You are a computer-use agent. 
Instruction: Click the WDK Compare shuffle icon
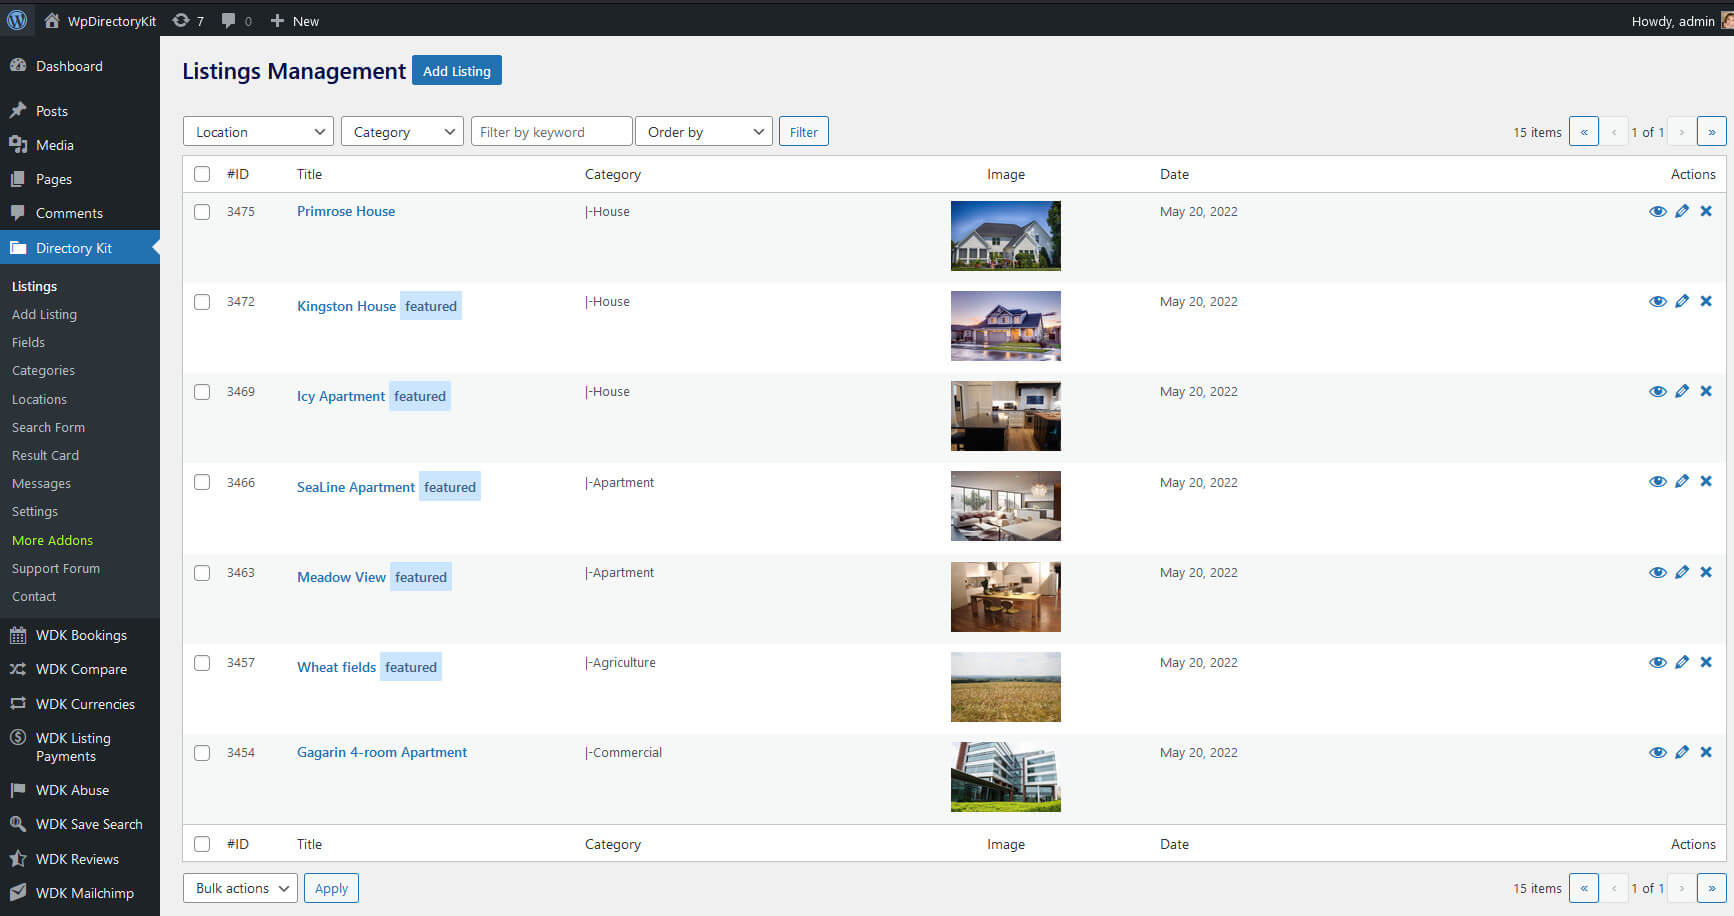point(18,669)
